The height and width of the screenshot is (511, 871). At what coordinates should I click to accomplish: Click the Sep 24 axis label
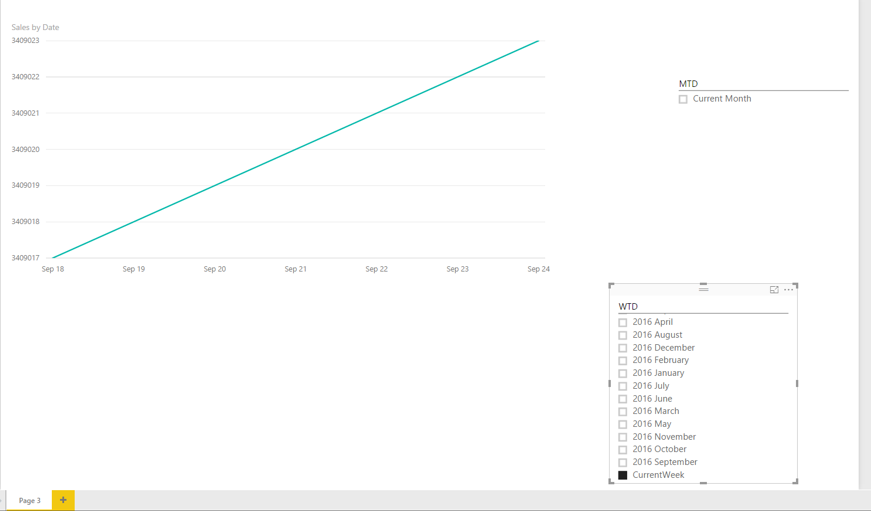(x=538, y=269)
